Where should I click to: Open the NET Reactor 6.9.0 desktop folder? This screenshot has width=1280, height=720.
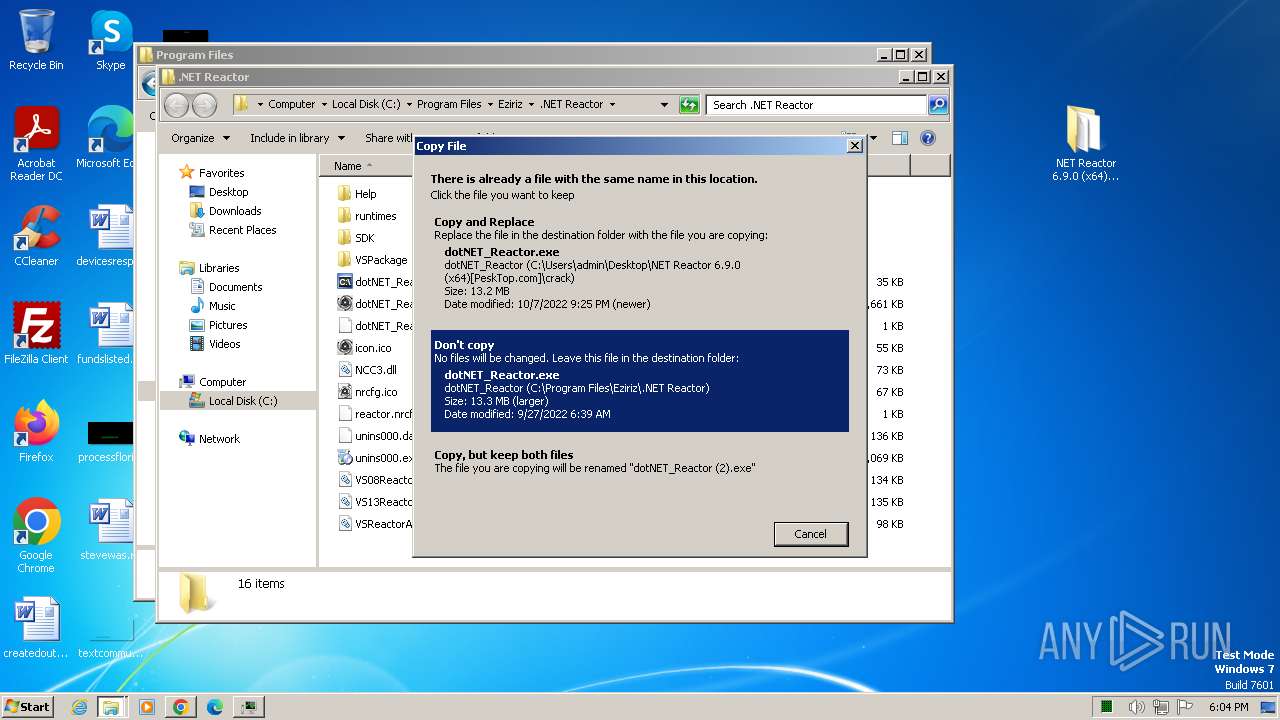(1085, 144)
